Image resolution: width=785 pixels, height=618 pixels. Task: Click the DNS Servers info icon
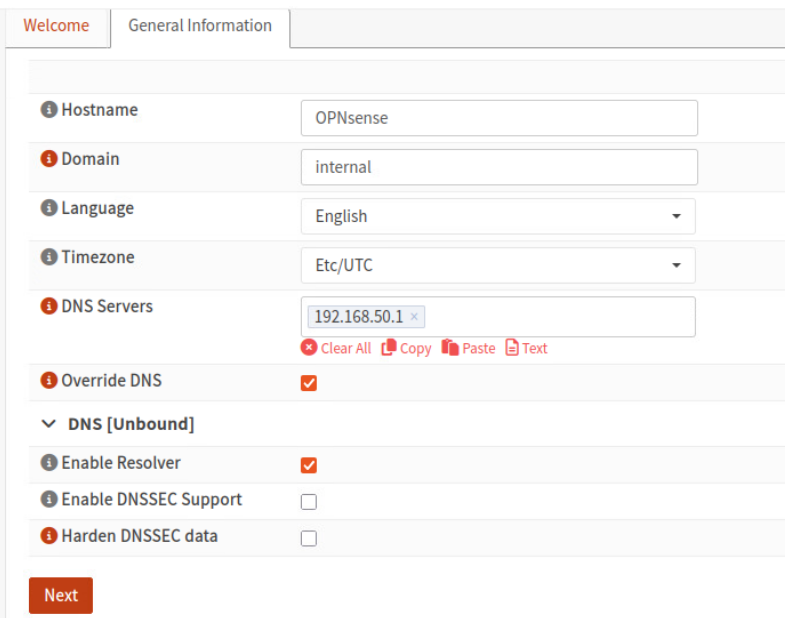click(49, 305)
